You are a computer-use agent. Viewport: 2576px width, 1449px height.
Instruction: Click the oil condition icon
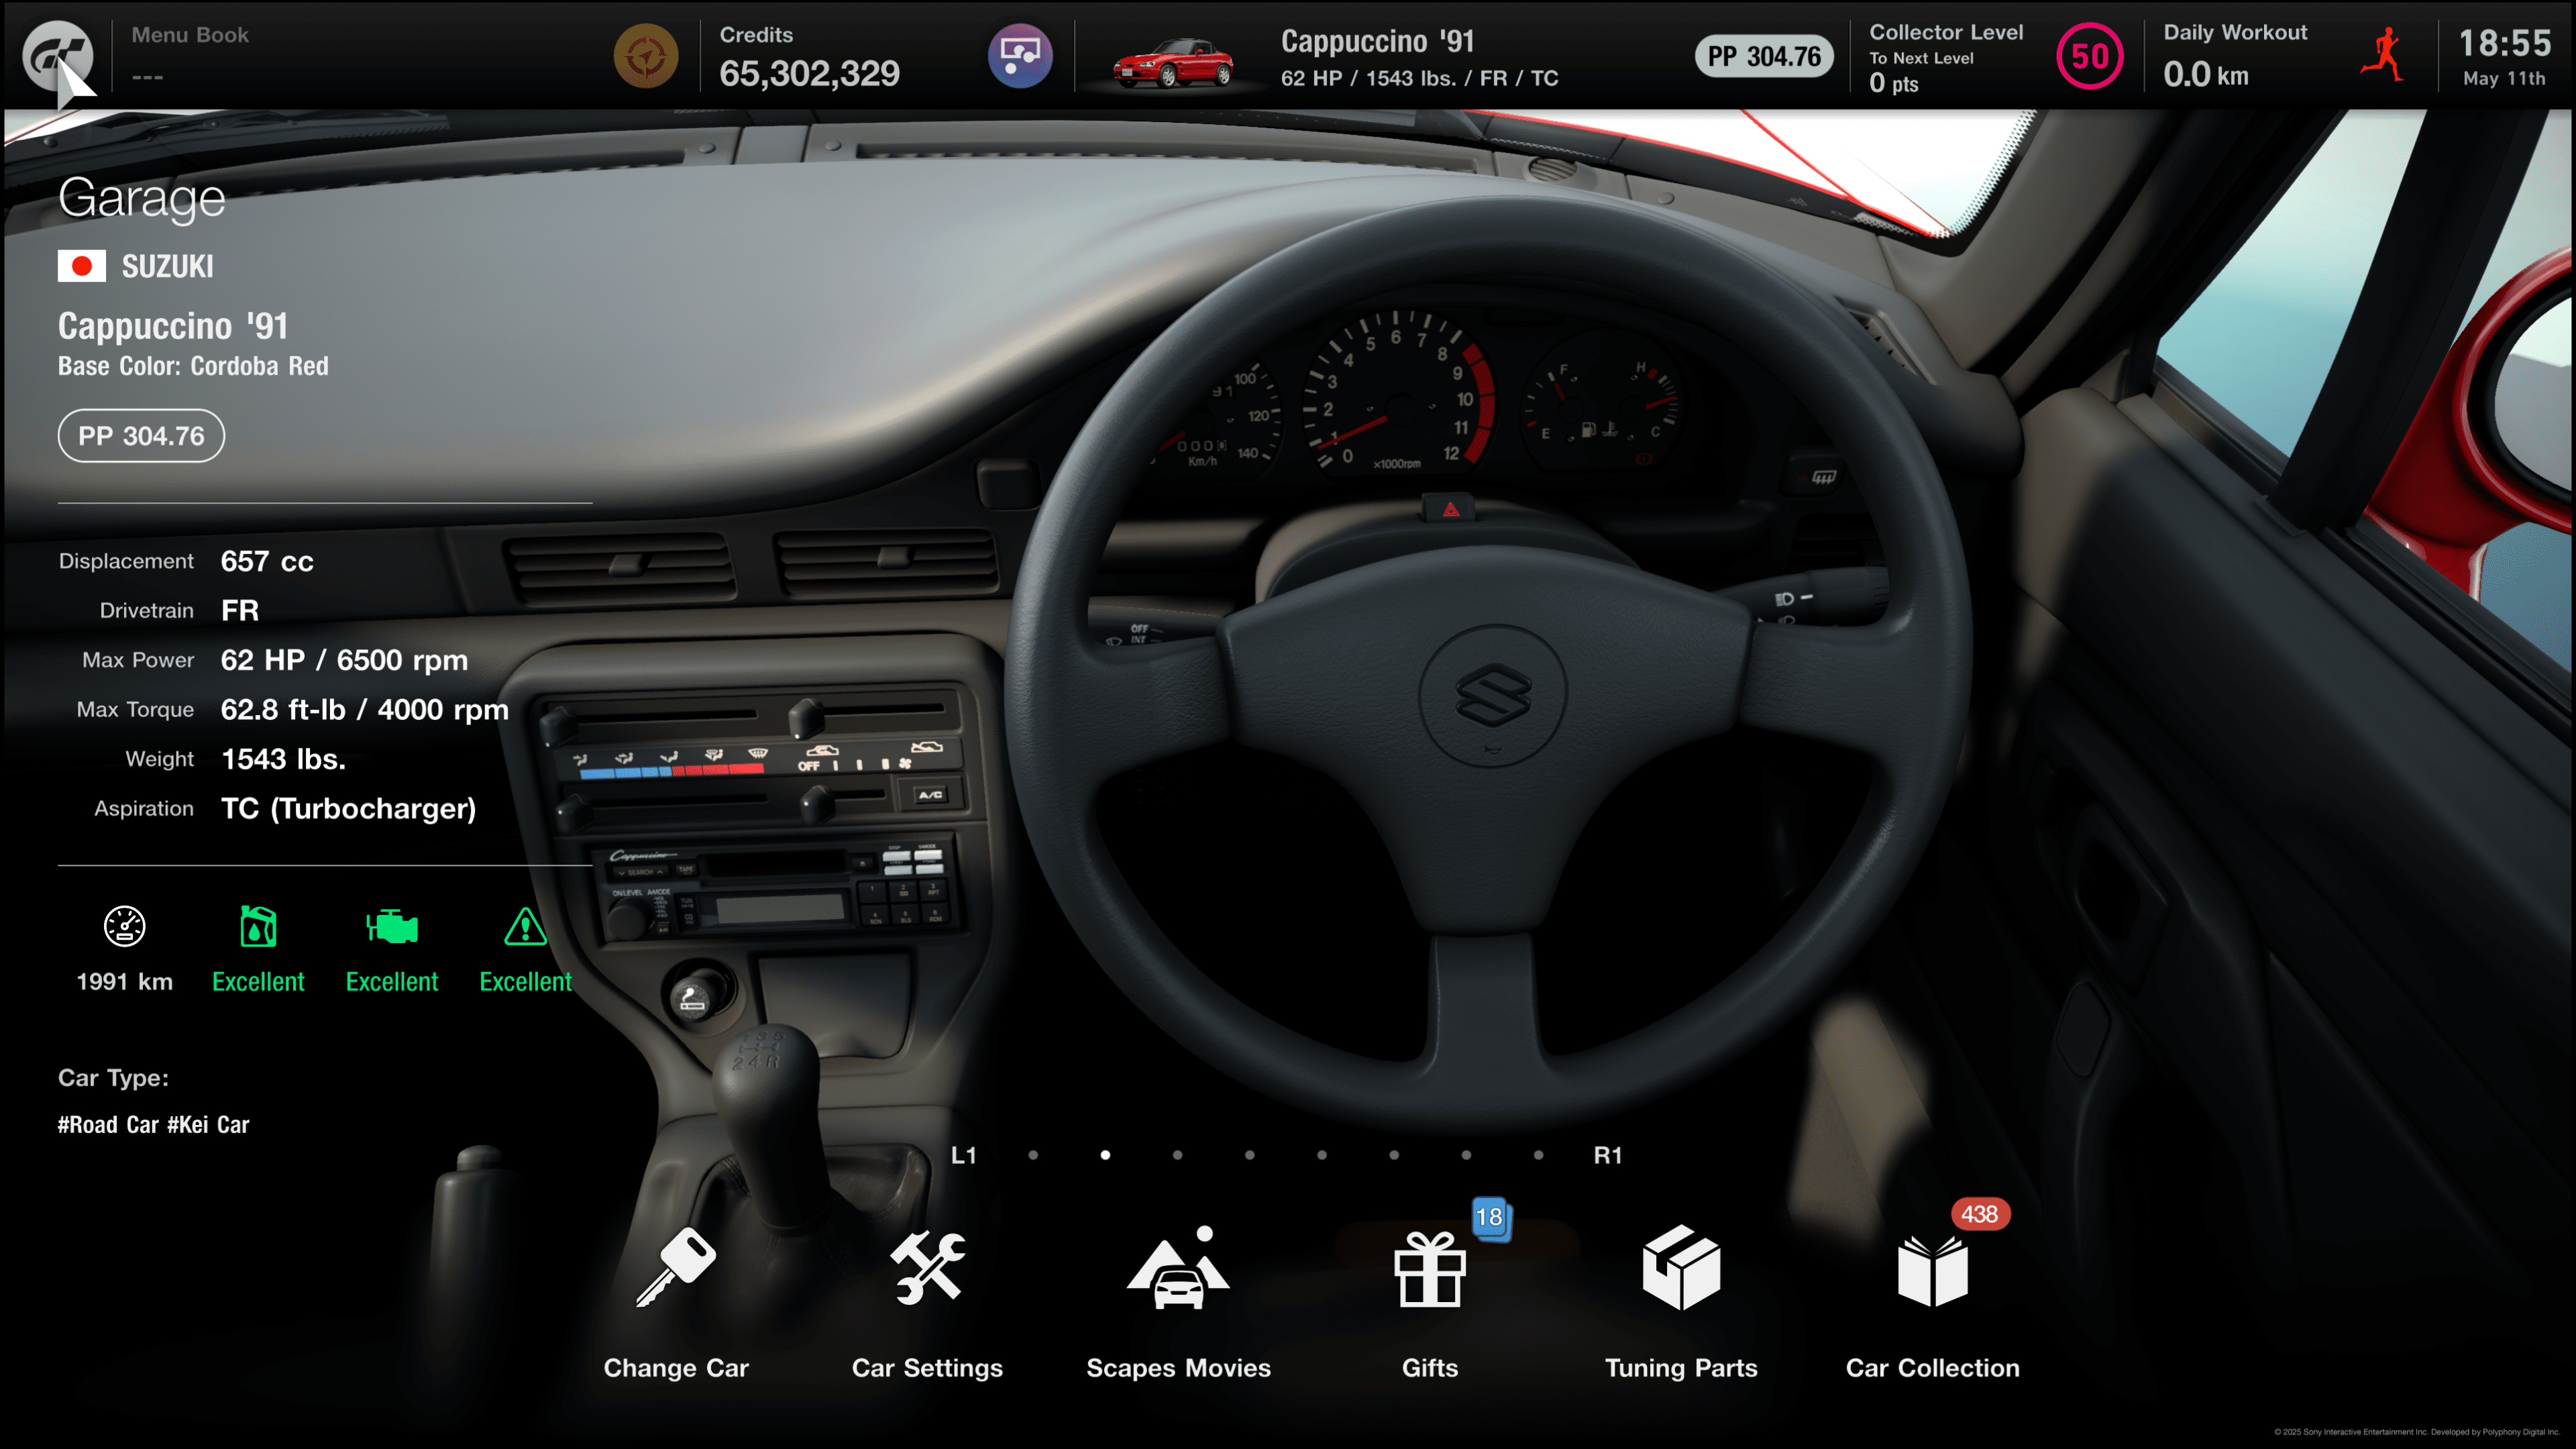coord(258,926)
